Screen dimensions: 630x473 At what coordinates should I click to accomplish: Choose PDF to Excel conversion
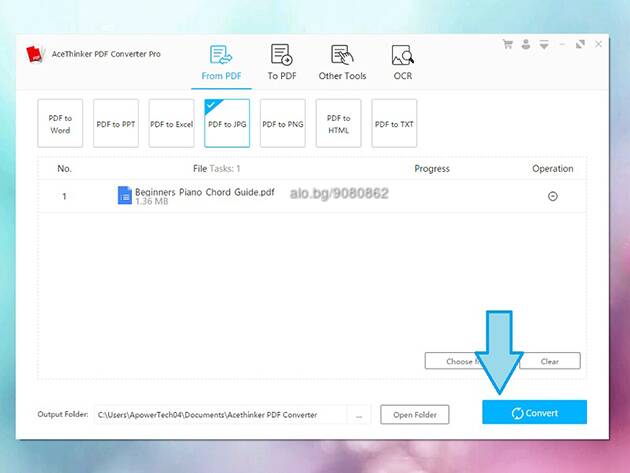[172, 123]
